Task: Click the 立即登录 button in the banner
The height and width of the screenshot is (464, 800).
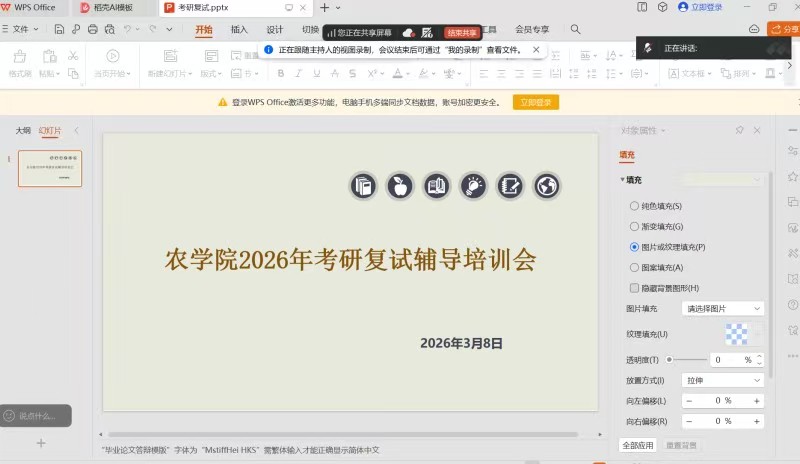Action: pos(536,102)
